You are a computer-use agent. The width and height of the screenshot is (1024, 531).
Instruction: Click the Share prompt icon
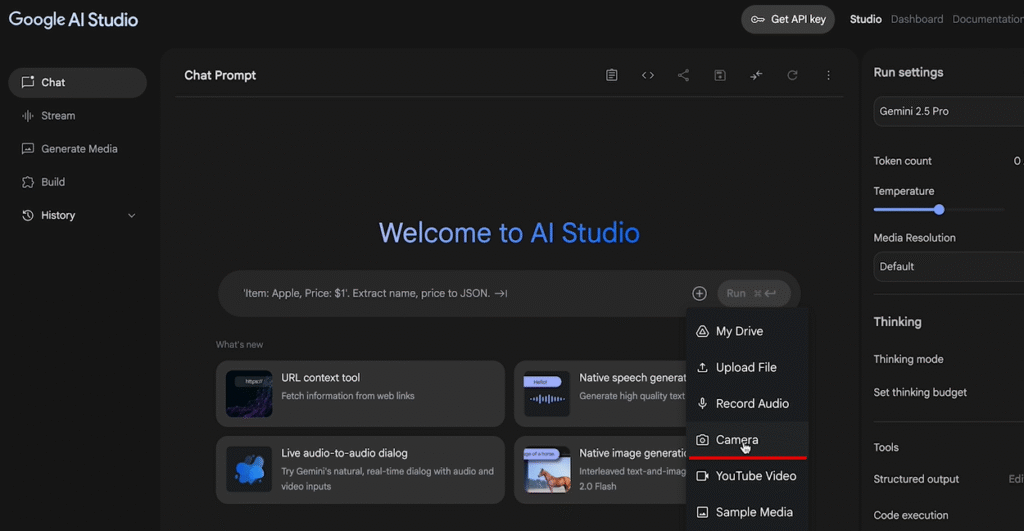click(683, 75)
